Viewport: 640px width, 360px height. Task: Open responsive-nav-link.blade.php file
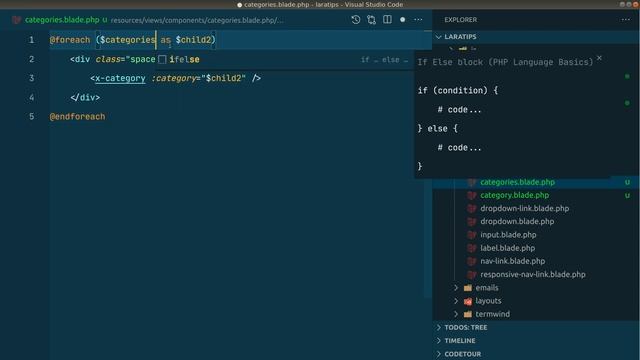point(533,274)
